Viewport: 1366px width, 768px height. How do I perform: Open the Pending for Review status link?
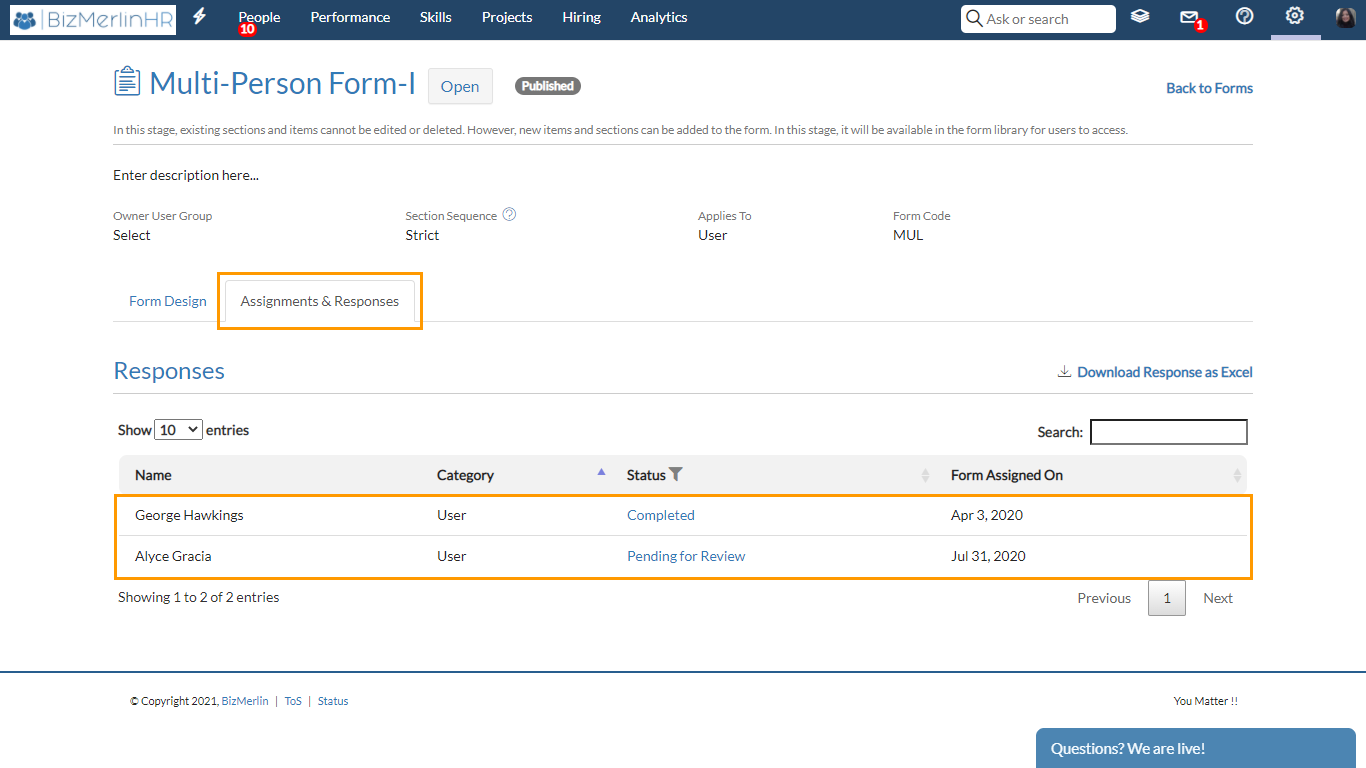(686, 556)
